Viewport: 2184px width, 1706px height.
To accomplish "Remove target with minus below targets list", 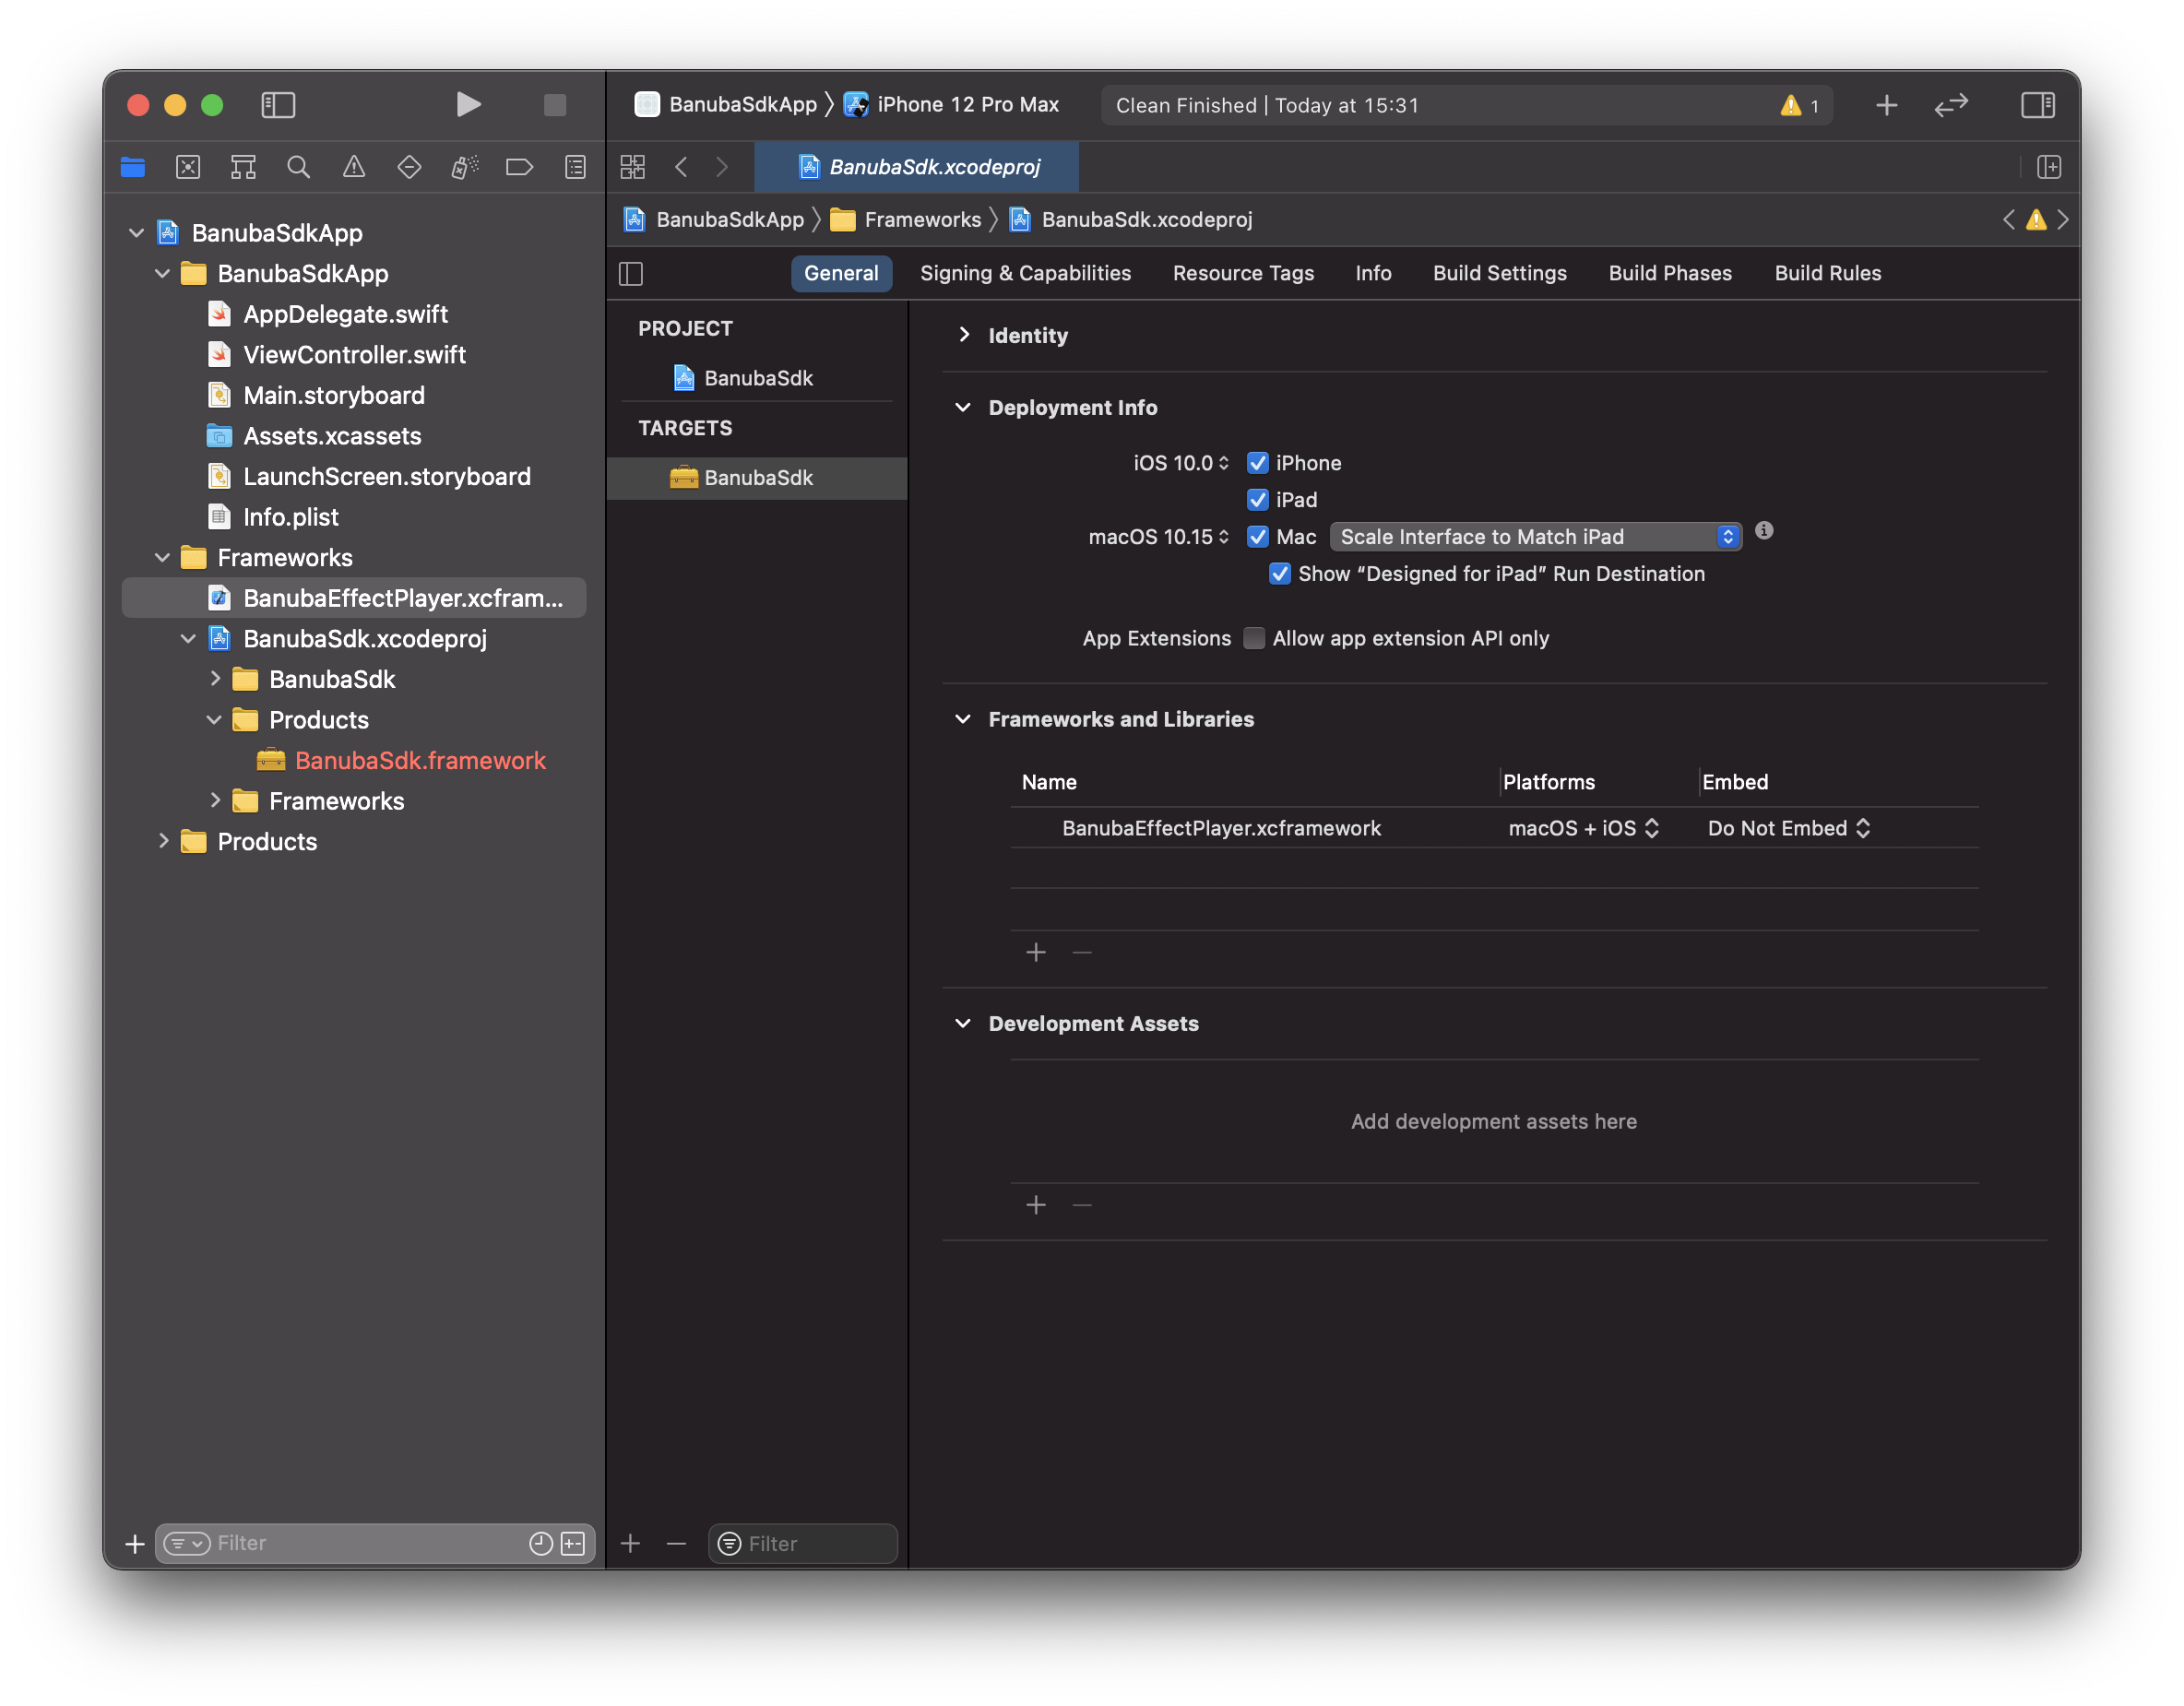I will [x=676, y=1543].
